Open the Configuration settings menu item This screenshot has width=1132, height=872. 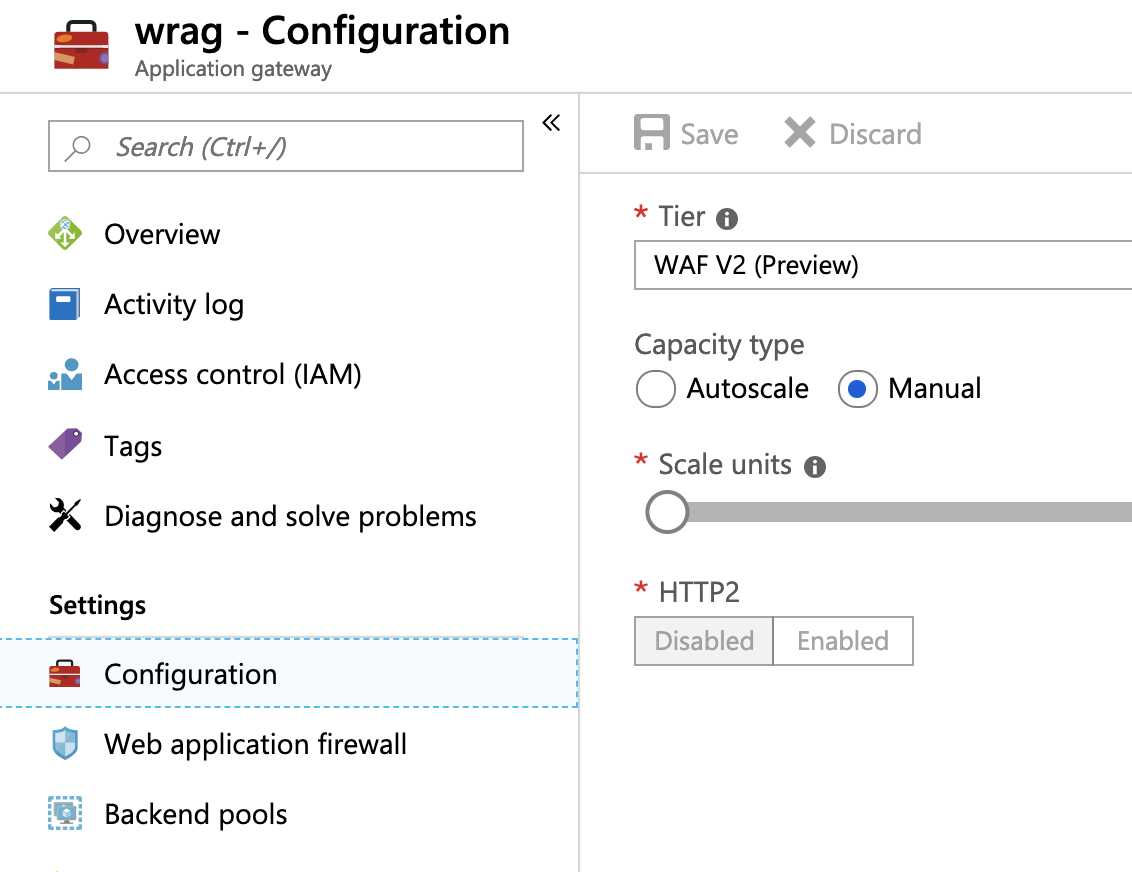click(x=190, y=674)
